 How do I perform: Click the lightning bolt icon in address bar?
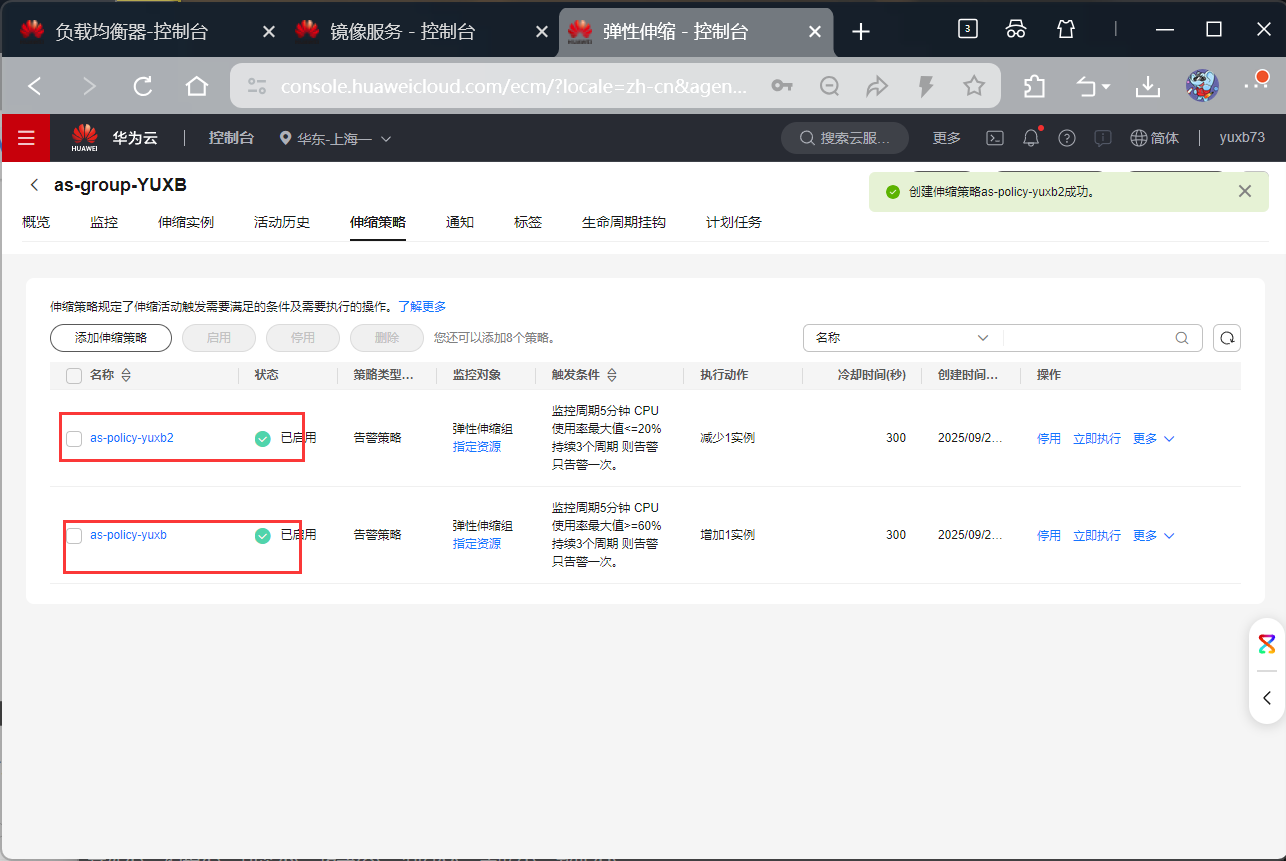(x=926, y=87)
